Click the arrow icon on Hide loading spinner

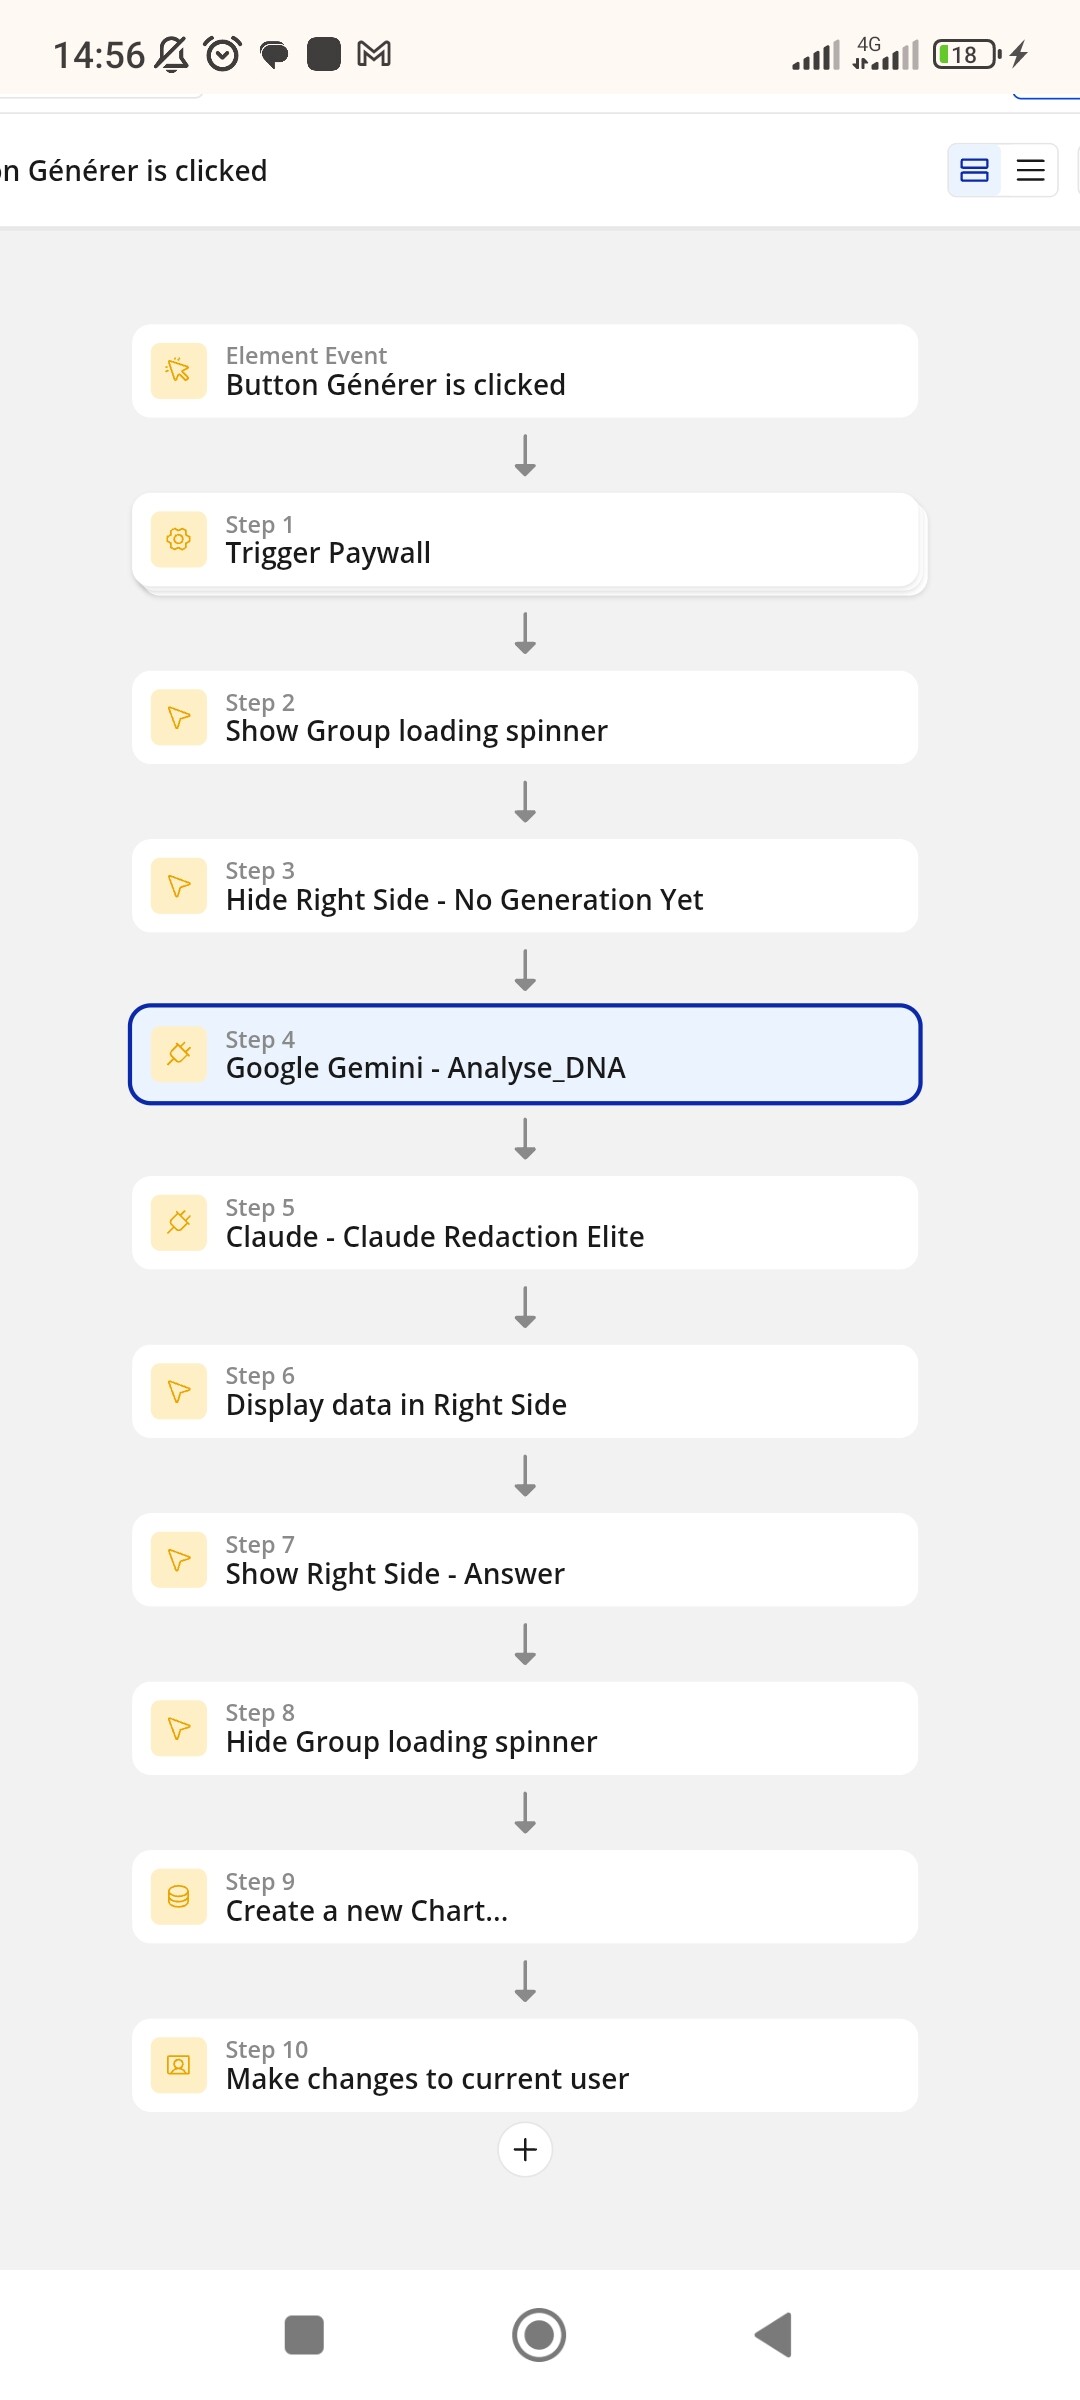[179, 1728]
